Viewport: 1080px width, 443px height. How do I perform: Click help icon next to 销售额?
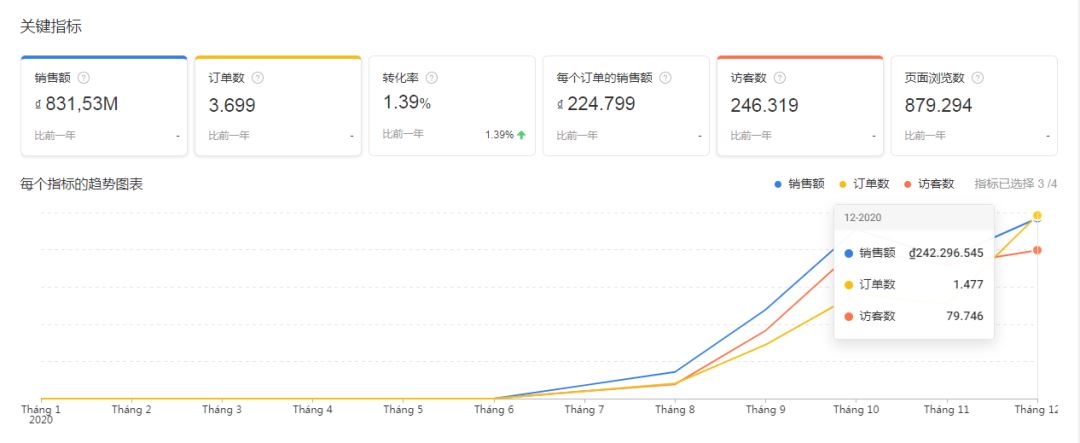[x=84, y=78]
